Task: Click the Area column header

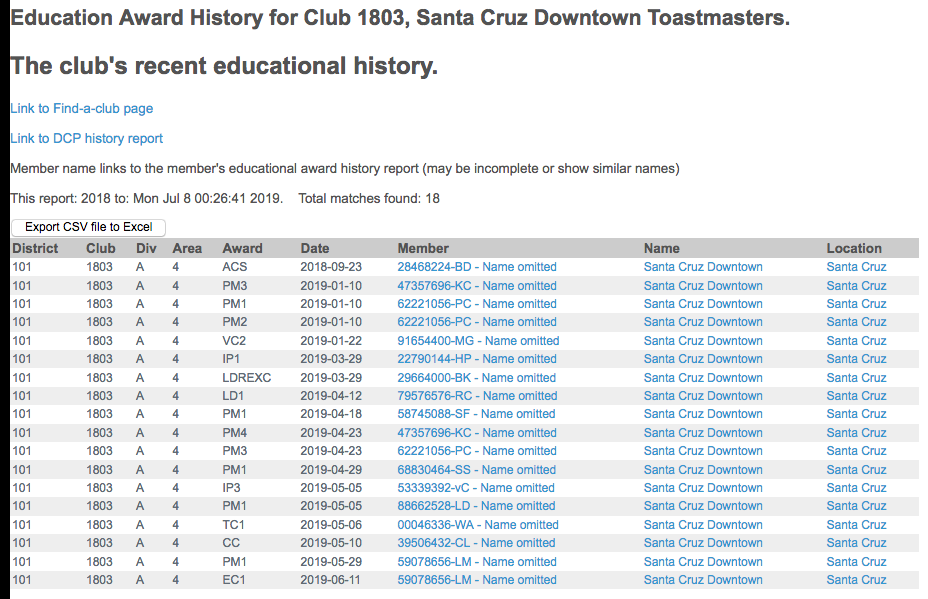Action: (x=187, y=249)
